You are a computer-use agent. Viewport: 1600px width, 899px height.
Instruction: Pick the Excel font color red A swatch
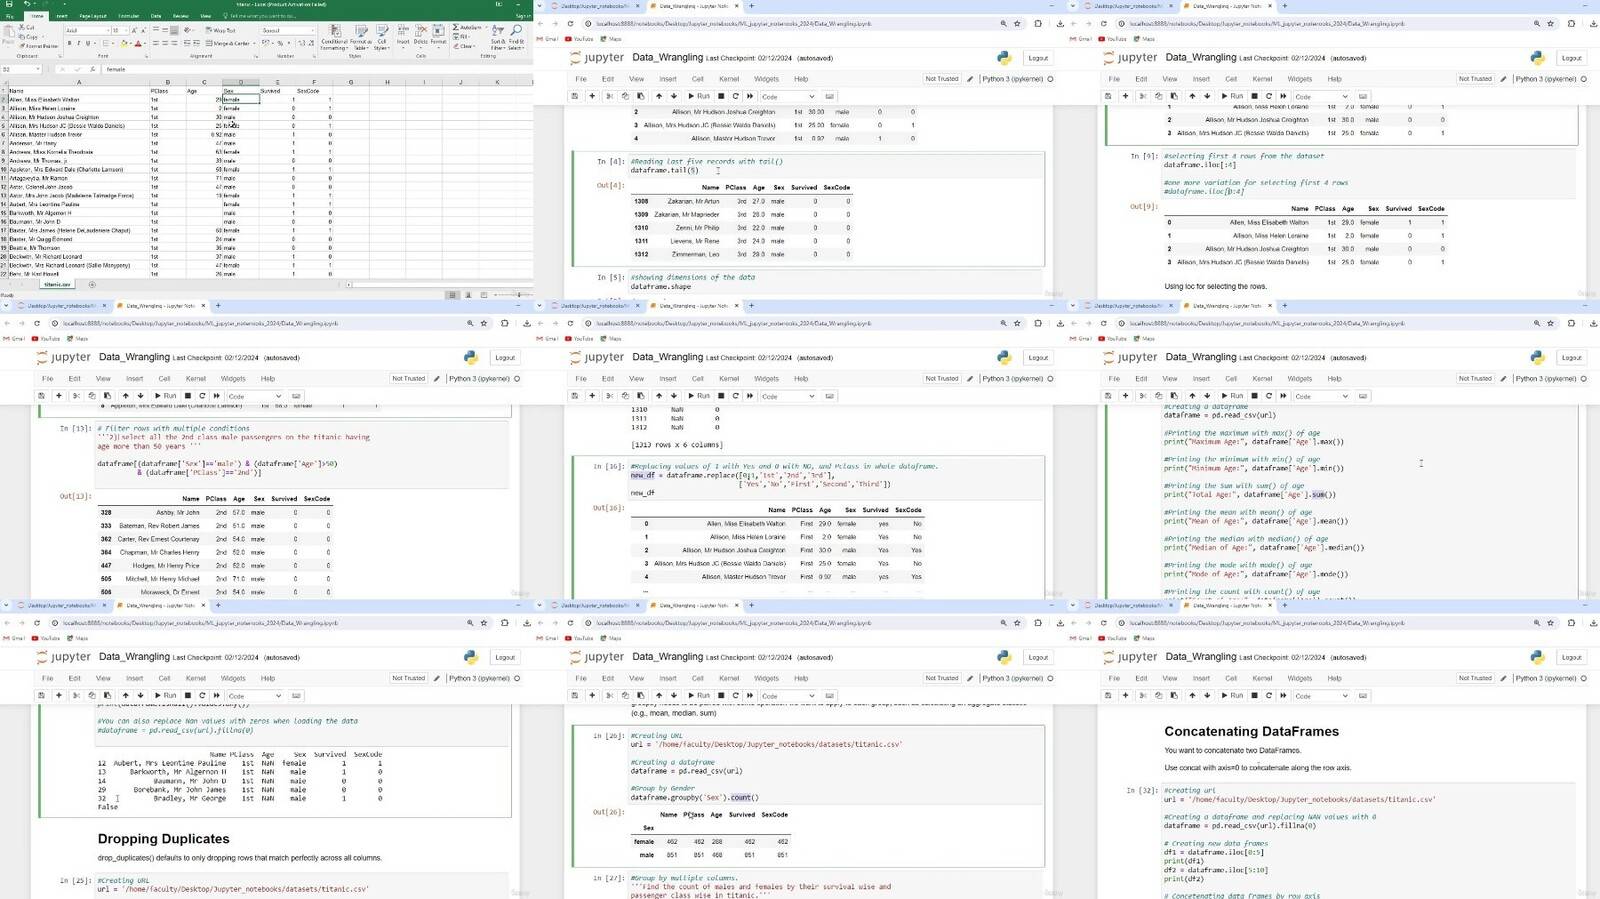(x=137, y=44)
